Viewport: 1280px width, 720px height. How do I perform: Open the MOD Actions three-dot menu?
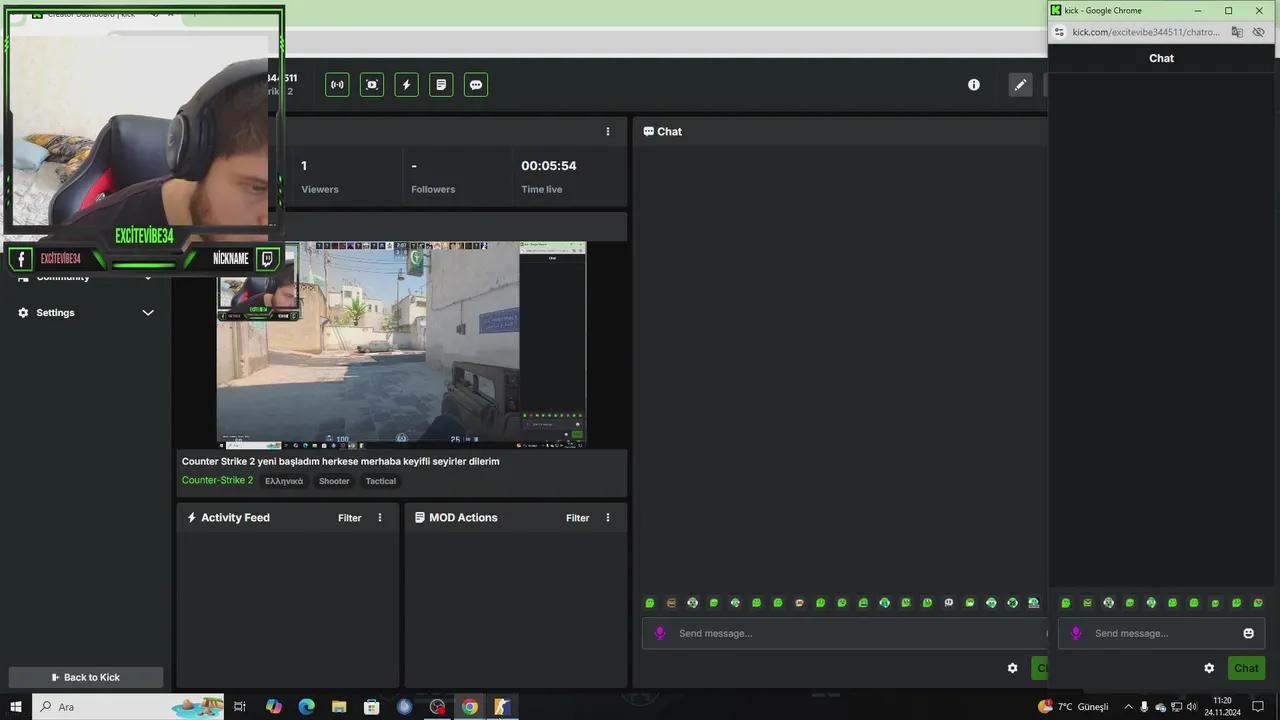click(607, 517)
